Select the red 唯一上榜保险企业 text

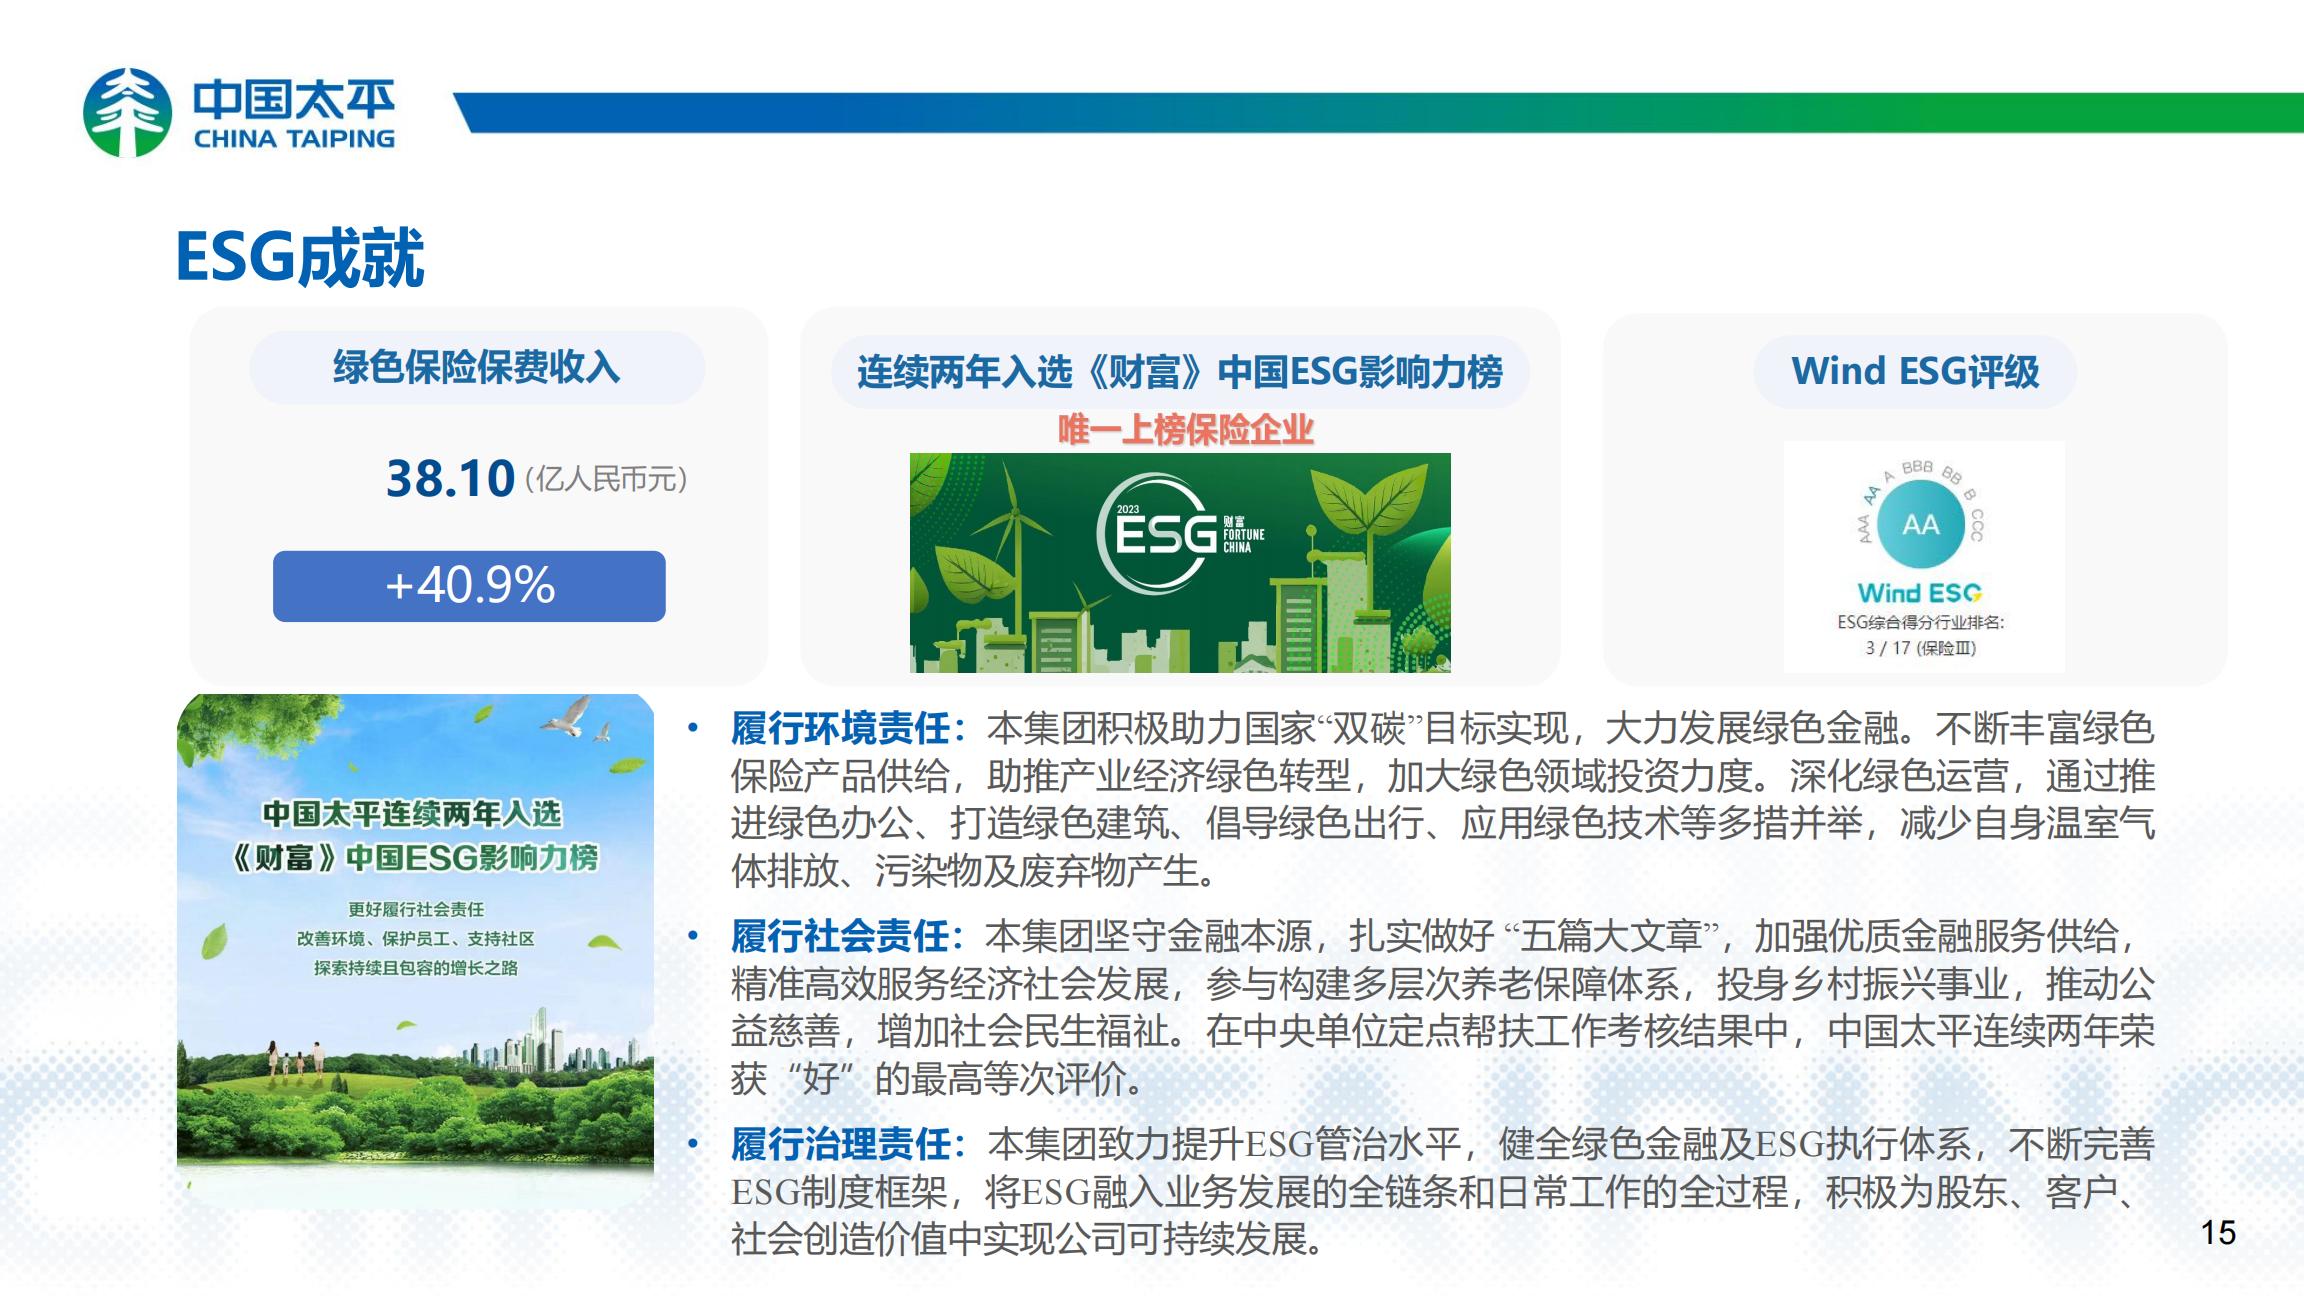point(1185,430)
